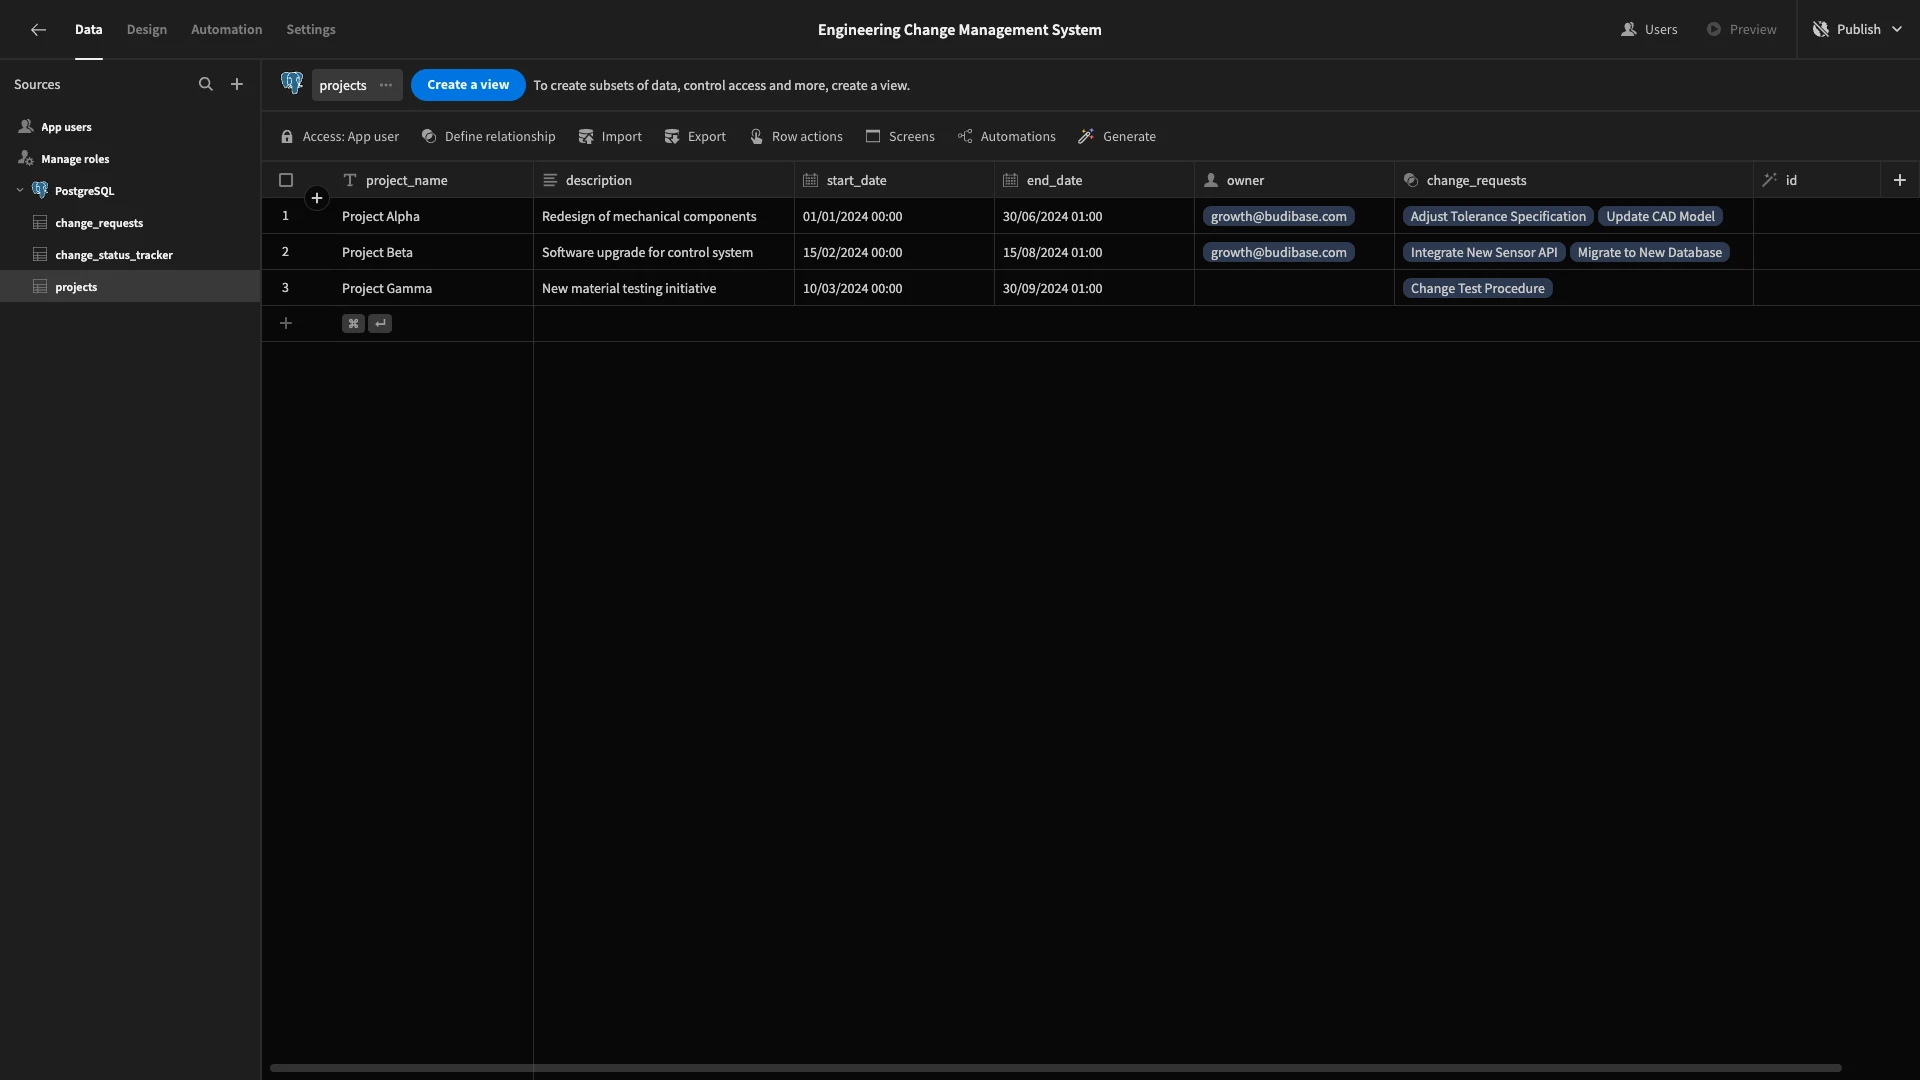
Task: Click the id column header
Action: click(1817, 181)
